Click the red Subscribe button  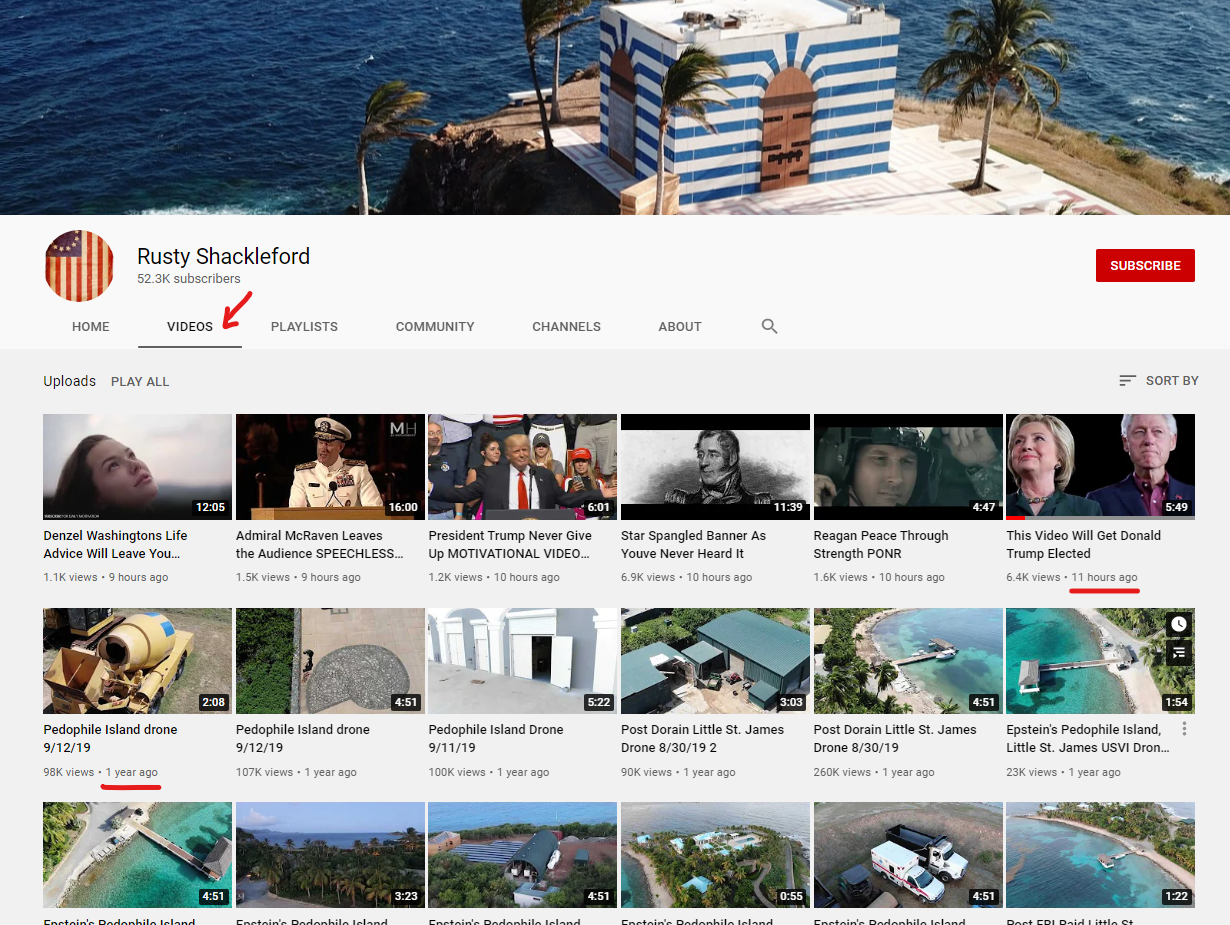click(x=1145, y=265)
